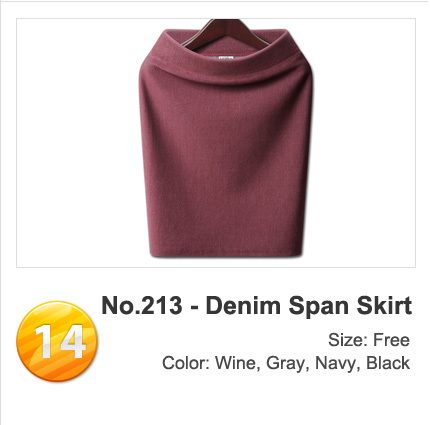Click the white space left of skirt photo
The image size is (430, 425).
[77, 143]
